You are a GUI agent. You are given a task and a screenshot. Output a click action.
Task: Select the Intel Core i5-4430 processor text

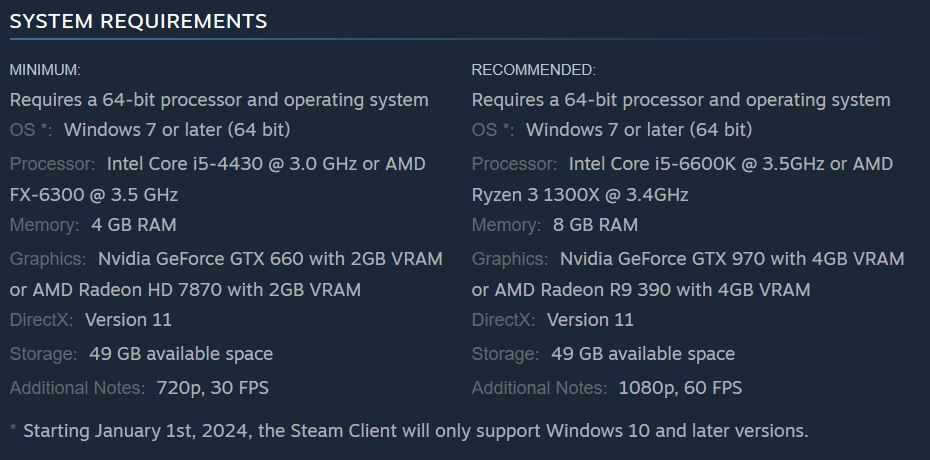click(184, 164)
